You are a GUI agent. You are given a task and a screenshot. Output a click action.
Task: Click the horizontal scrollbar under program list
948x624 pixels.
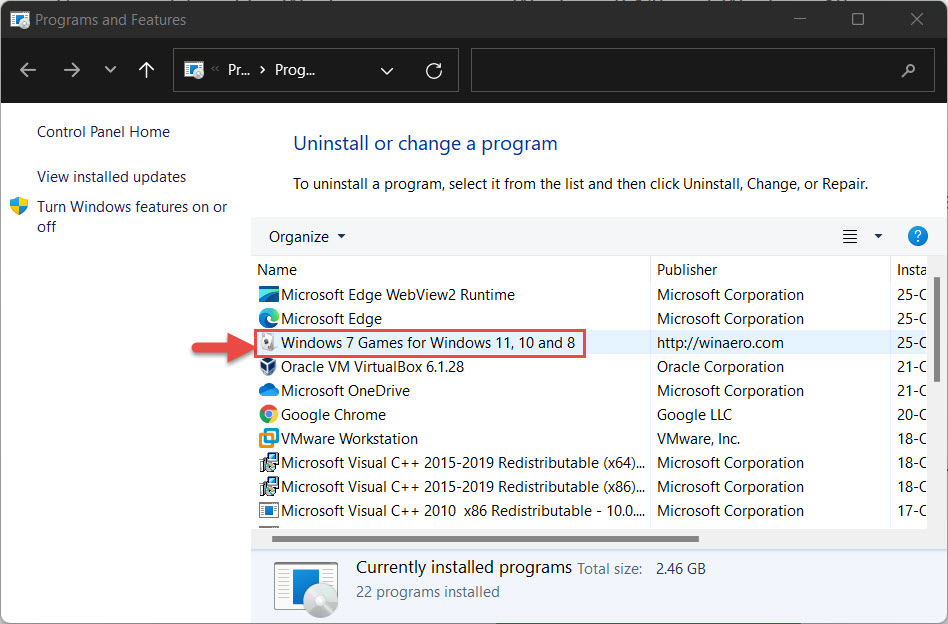(485, 539)
